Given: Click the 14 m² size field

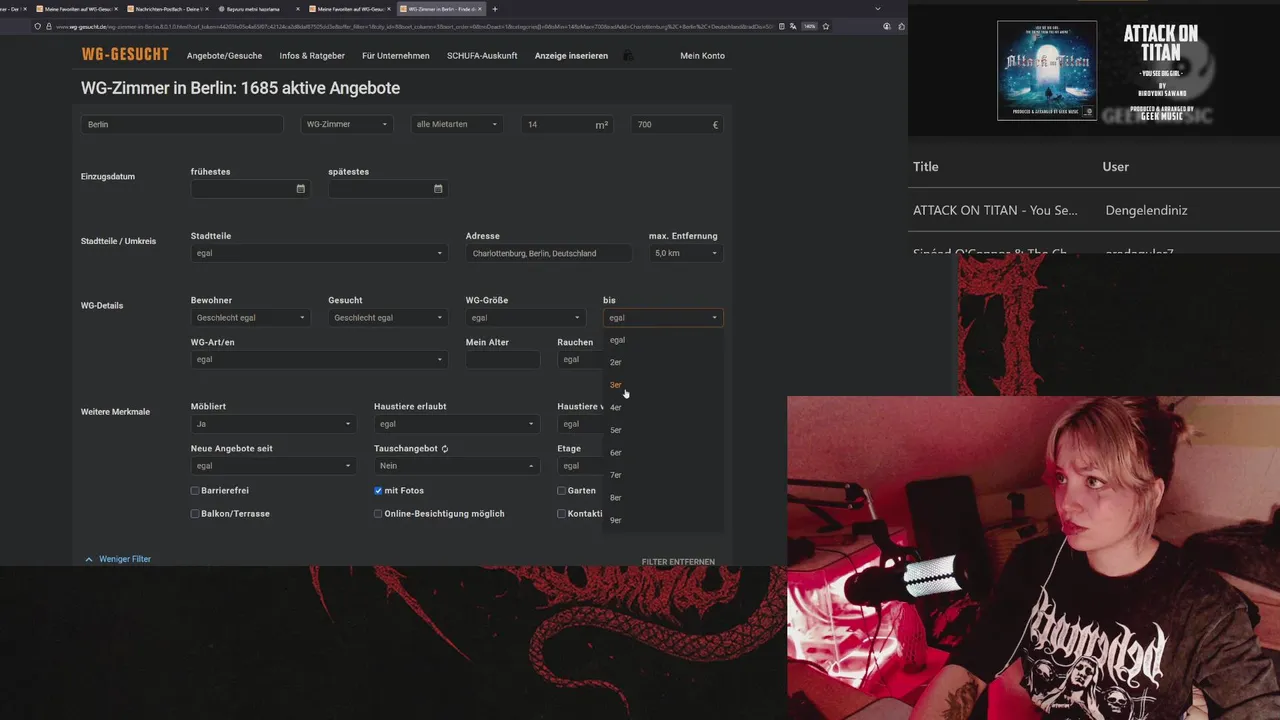Looking at the screenshot, I should click(x=567, y=124).
